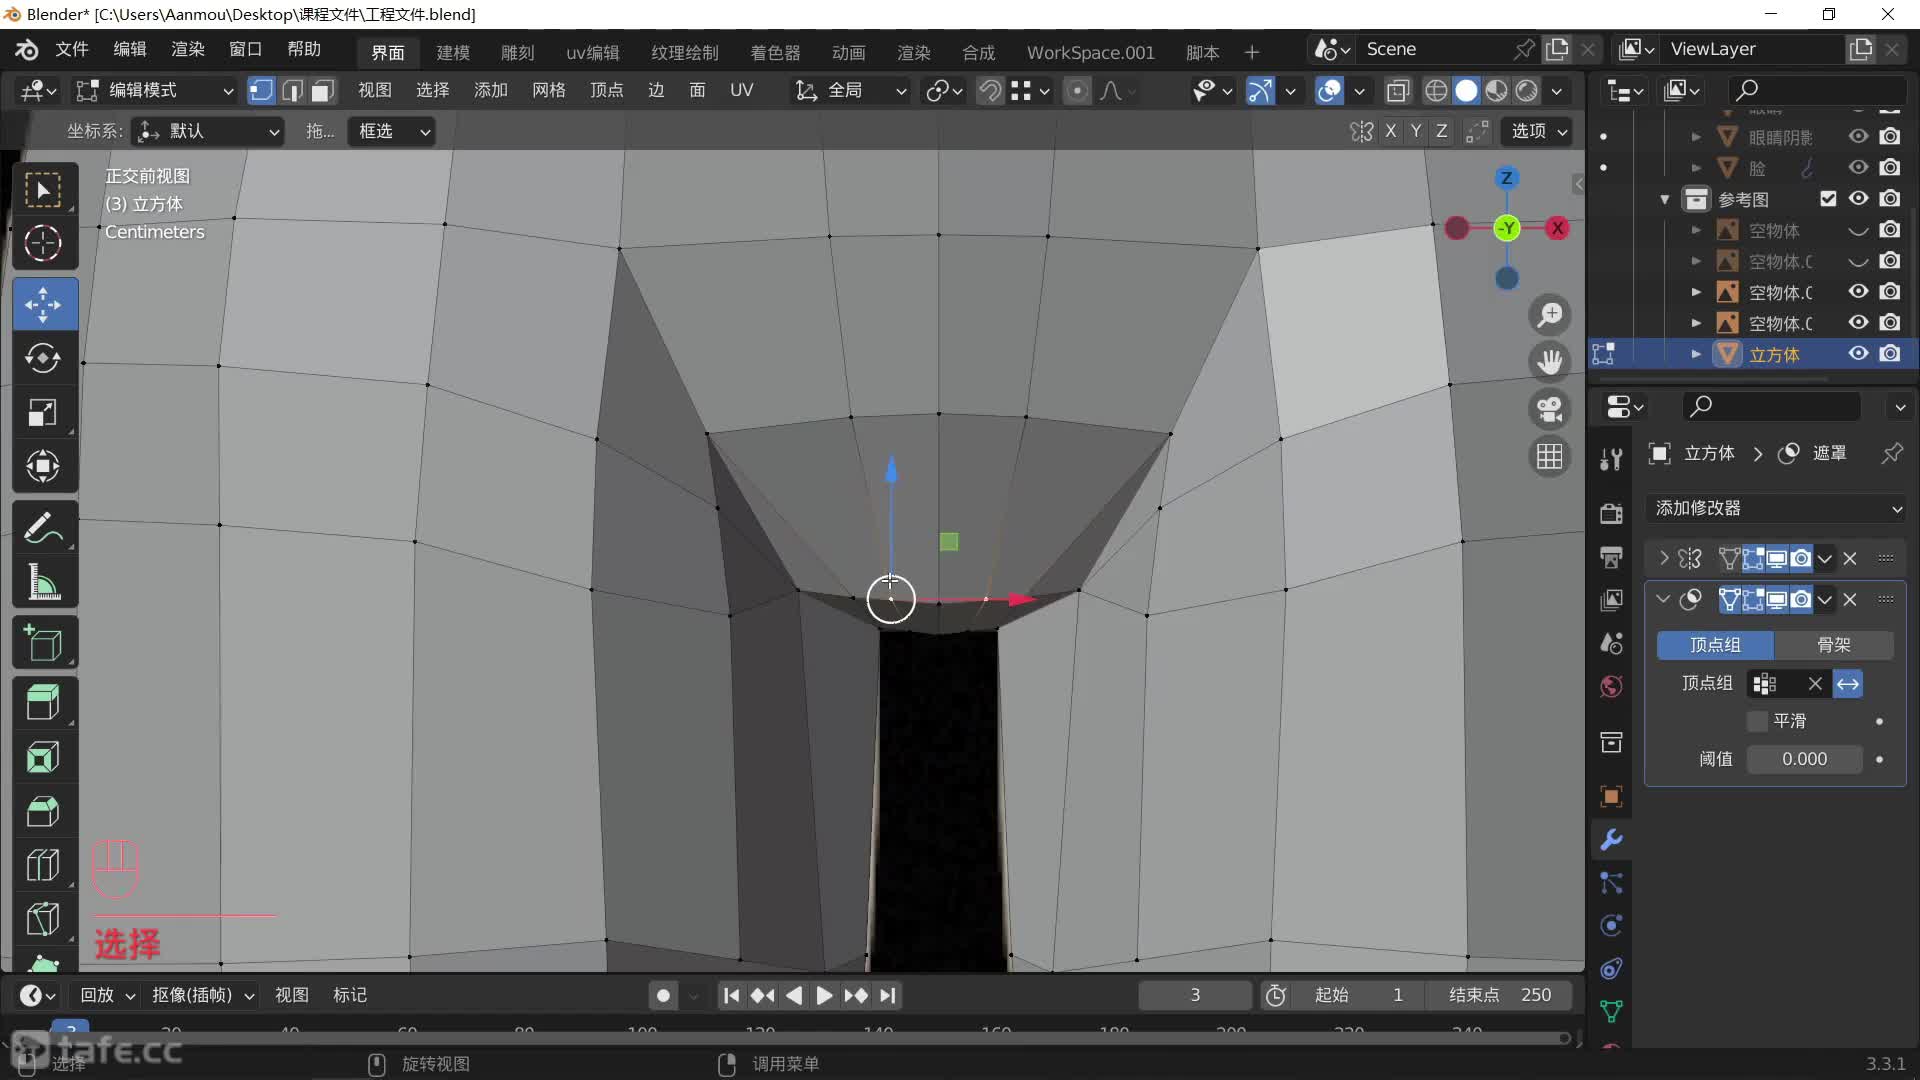
Task: Select the Add Cube tool
Action: 43,643
